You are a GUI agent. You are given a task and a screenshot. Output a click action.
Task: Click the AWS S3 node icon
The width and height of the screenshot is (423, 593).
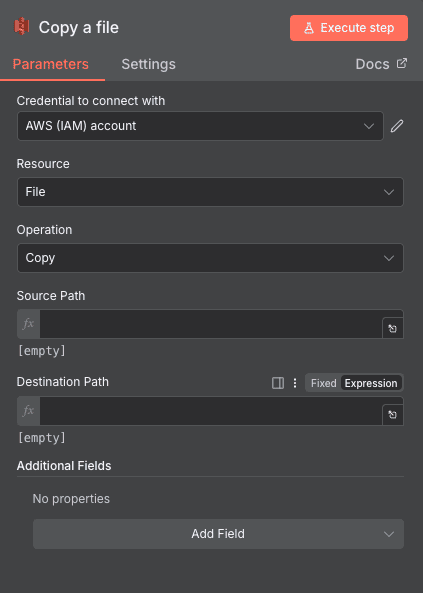point(22,26)
